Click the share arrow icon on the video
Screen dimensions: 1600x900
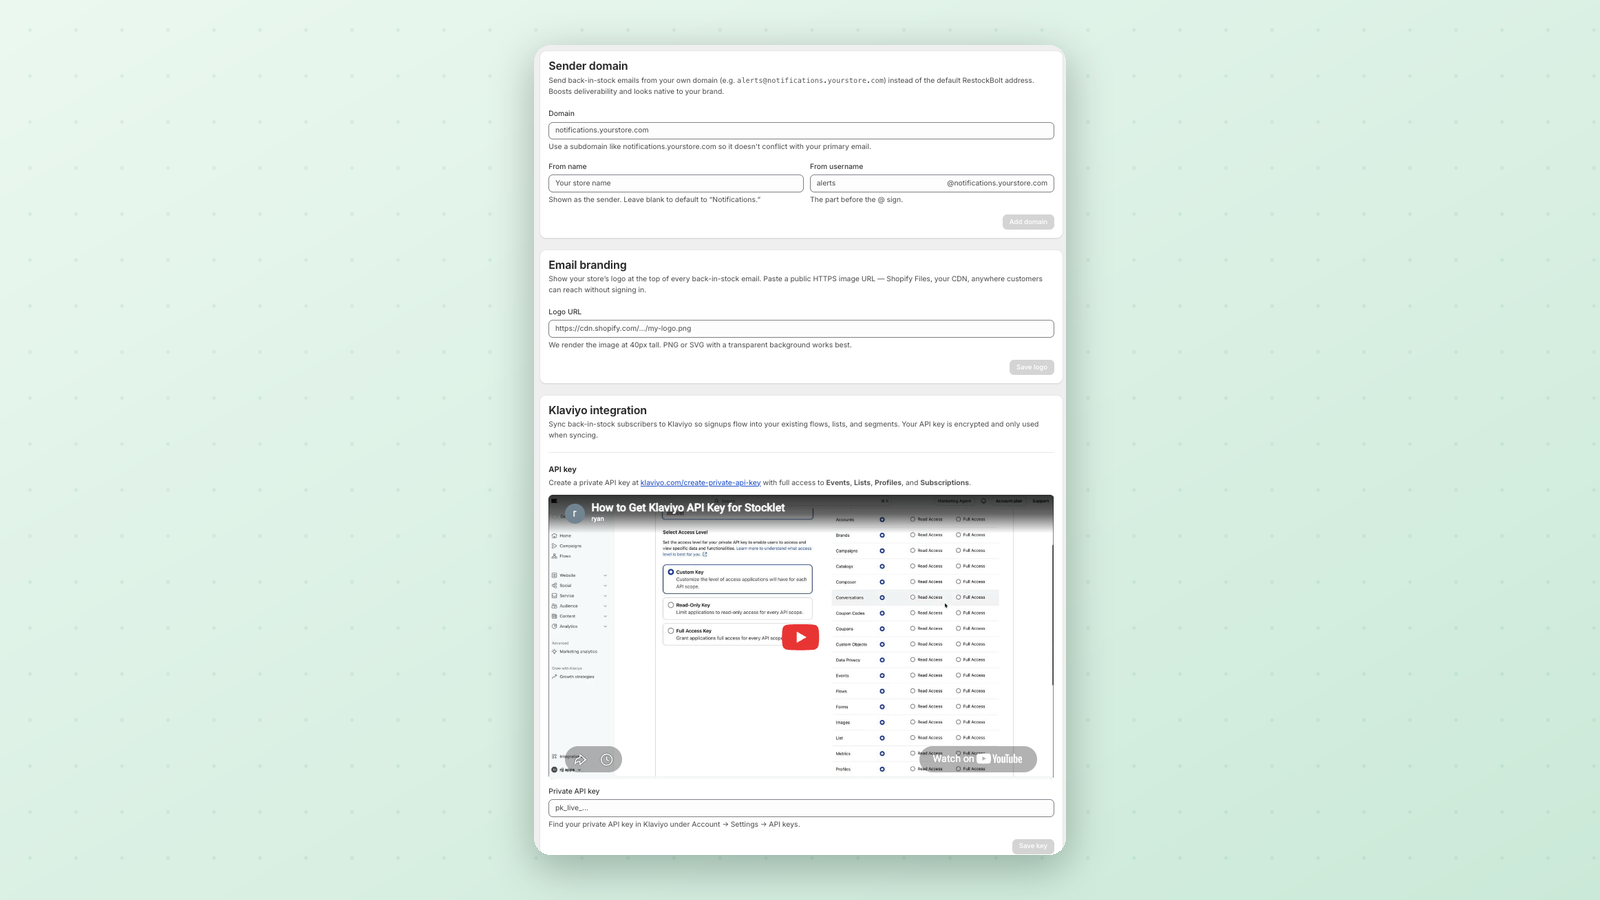(x=580, y=760)
